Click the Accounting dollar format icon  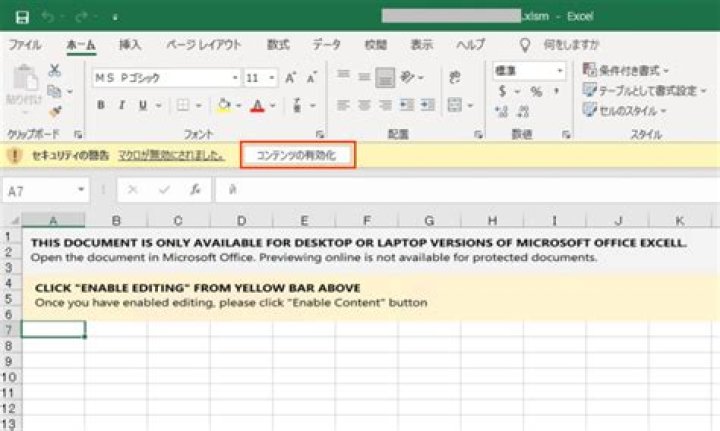(x=502, y=92)
